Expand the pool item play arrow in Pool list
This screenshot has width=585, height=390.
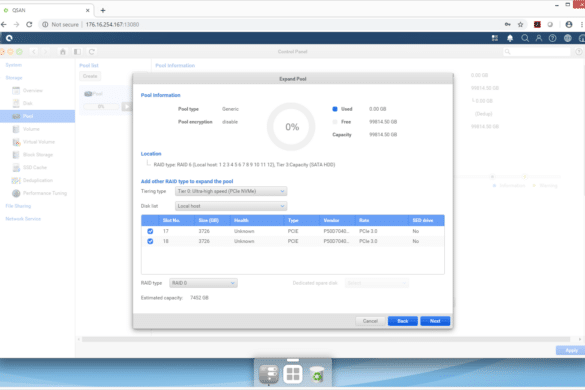coord(127,107)
